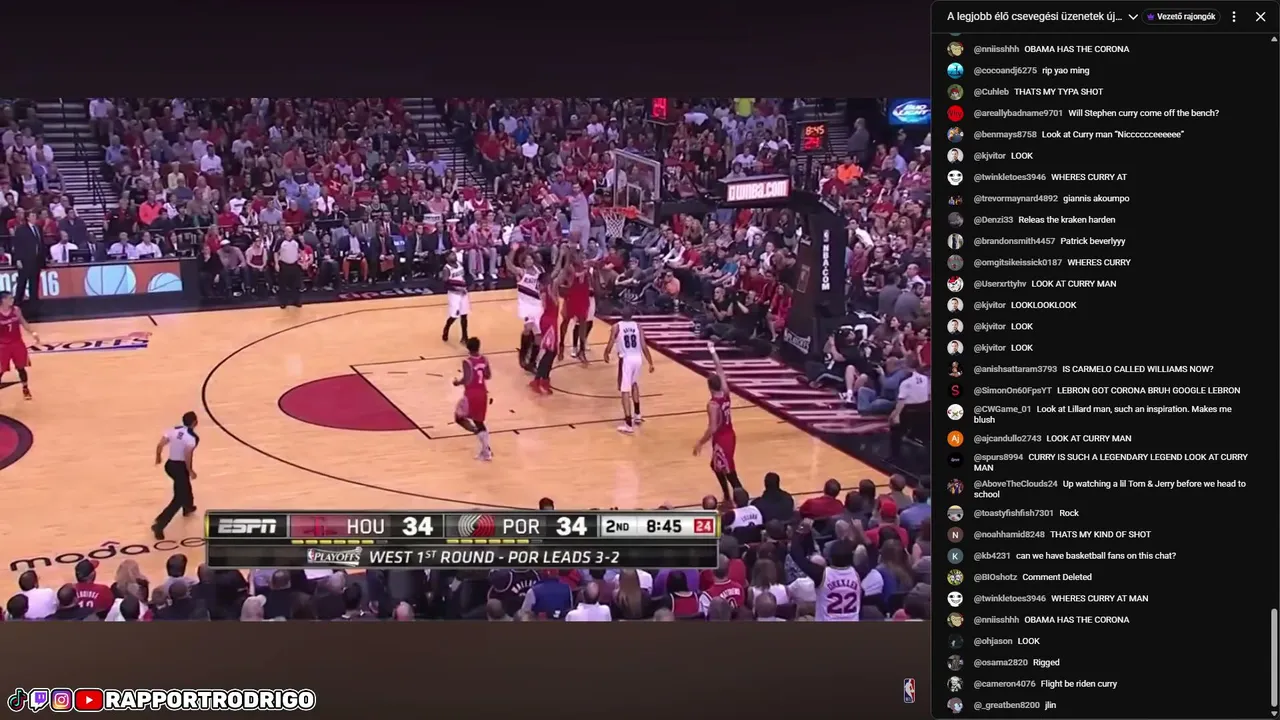
Task: Open @cameron4076's avatar
Action: (955, 684)
